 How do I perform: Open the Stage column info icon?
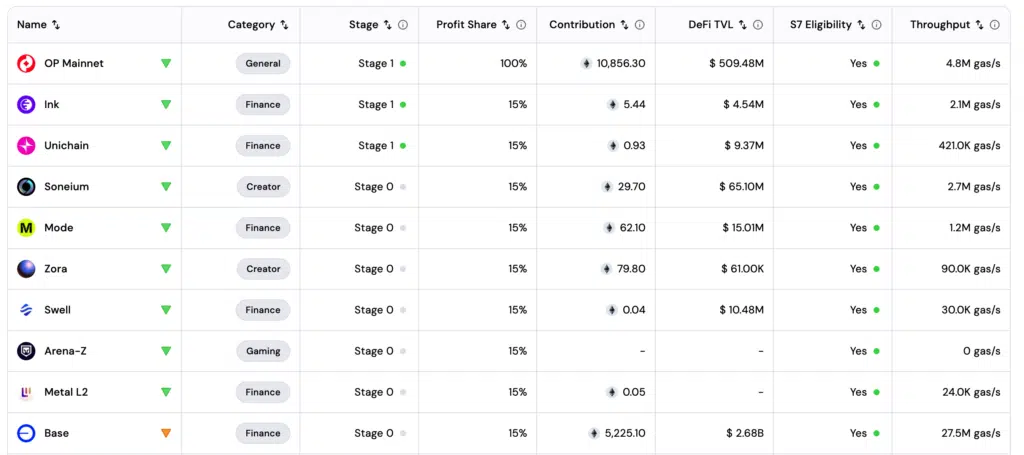[403, 25]
